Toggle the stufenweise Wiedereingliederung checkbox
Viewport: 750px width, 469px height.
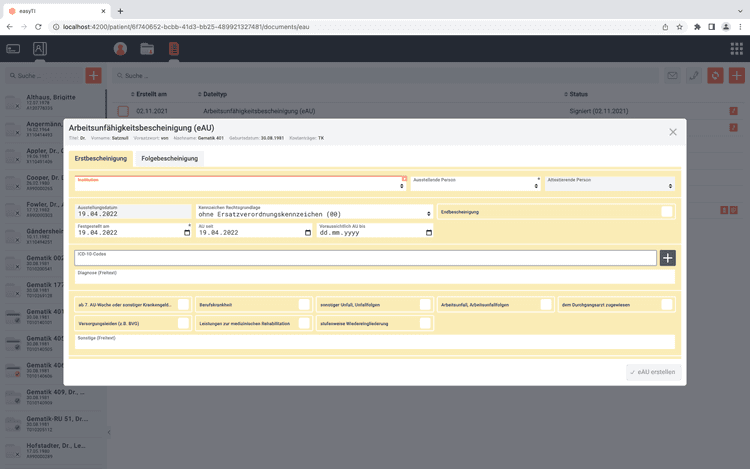(x=425, y=323)
